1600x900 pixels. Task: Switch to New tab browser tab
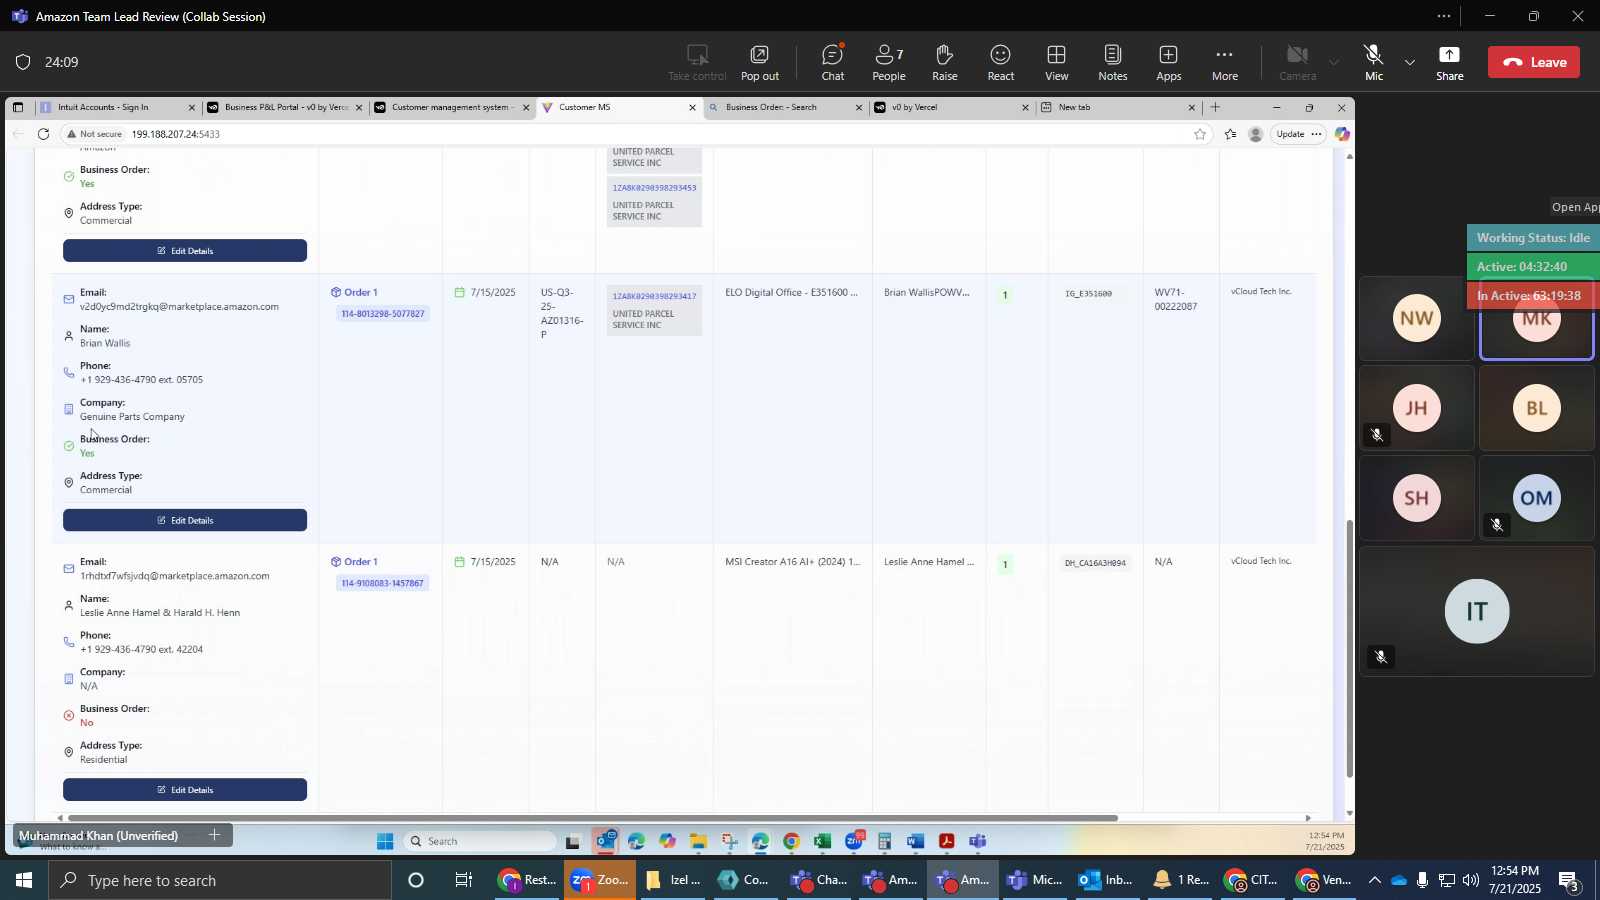click(x=1116, y=107)
